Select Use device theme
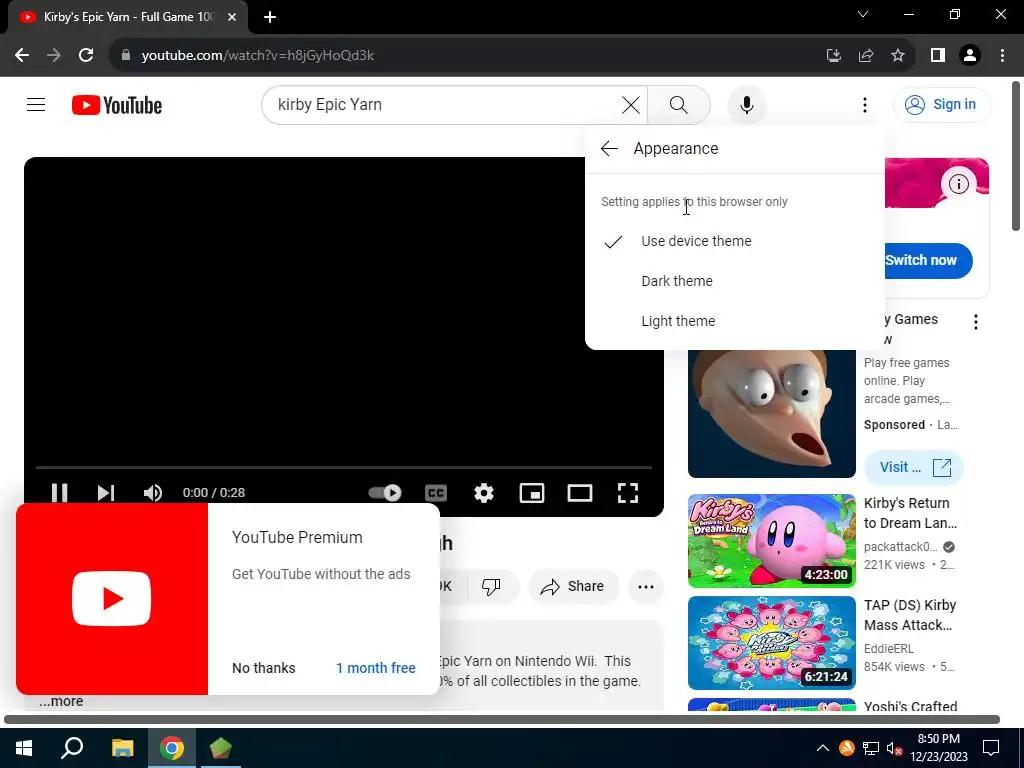Screen dimensions: 1024x768 pos(735,241)
